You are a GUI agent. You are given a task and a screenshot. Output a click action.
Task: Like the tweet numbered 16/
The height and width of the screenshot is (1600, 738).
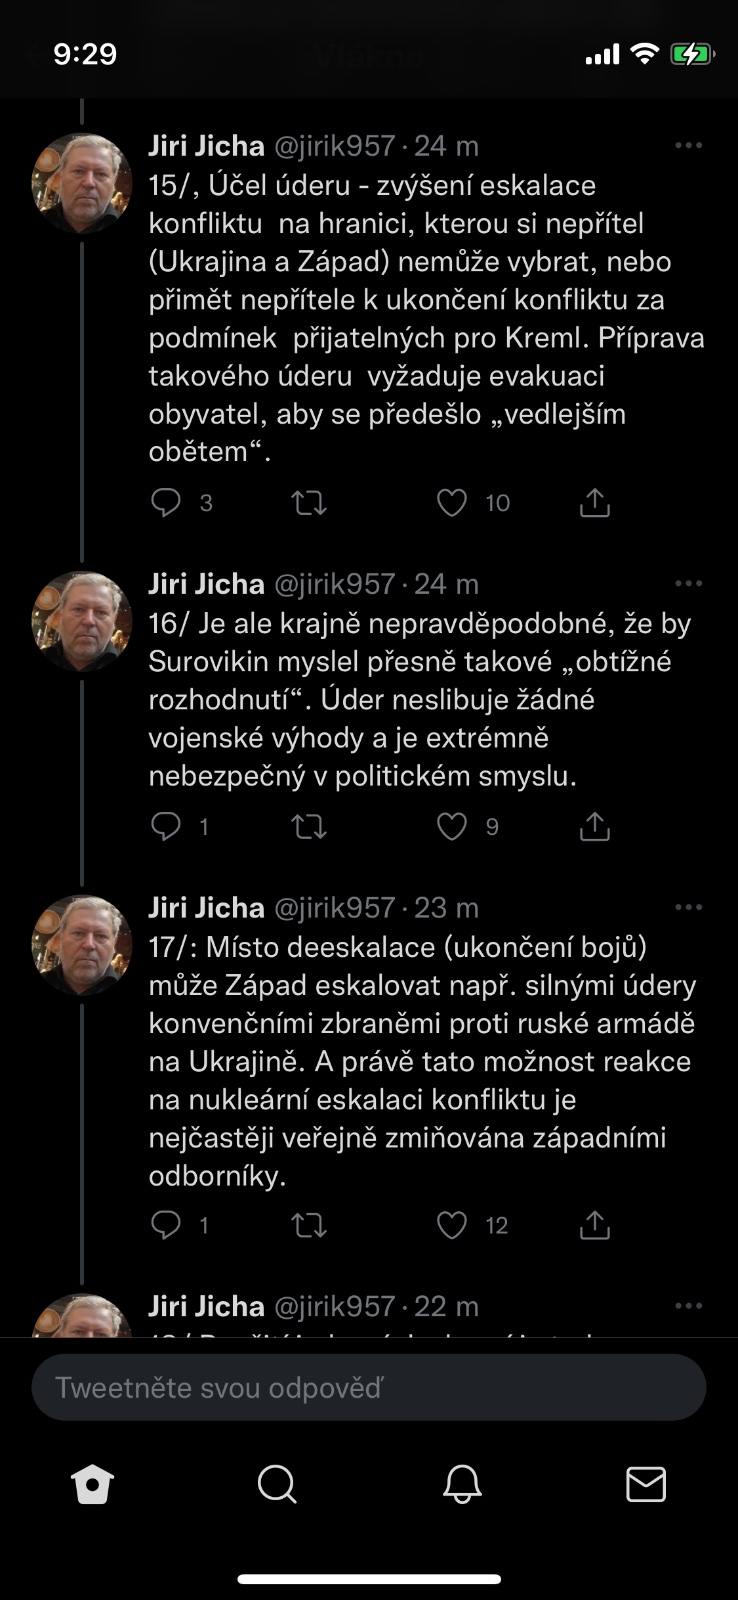452,827
